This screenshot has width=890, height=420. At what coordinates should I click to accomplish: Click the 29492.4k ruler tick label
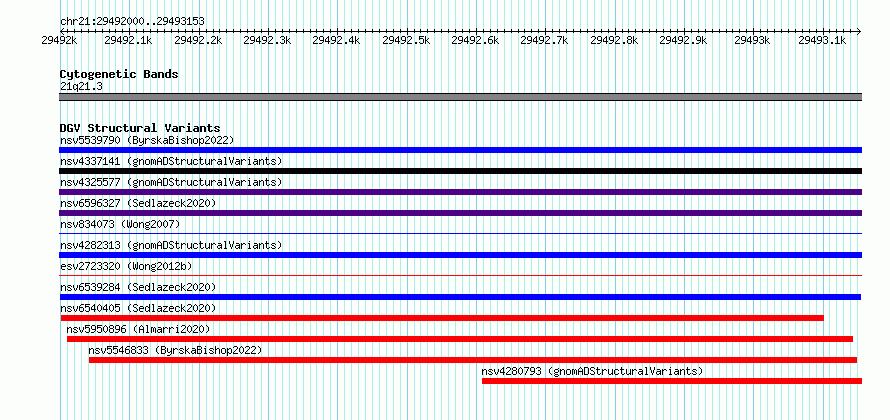coord(337,40)
